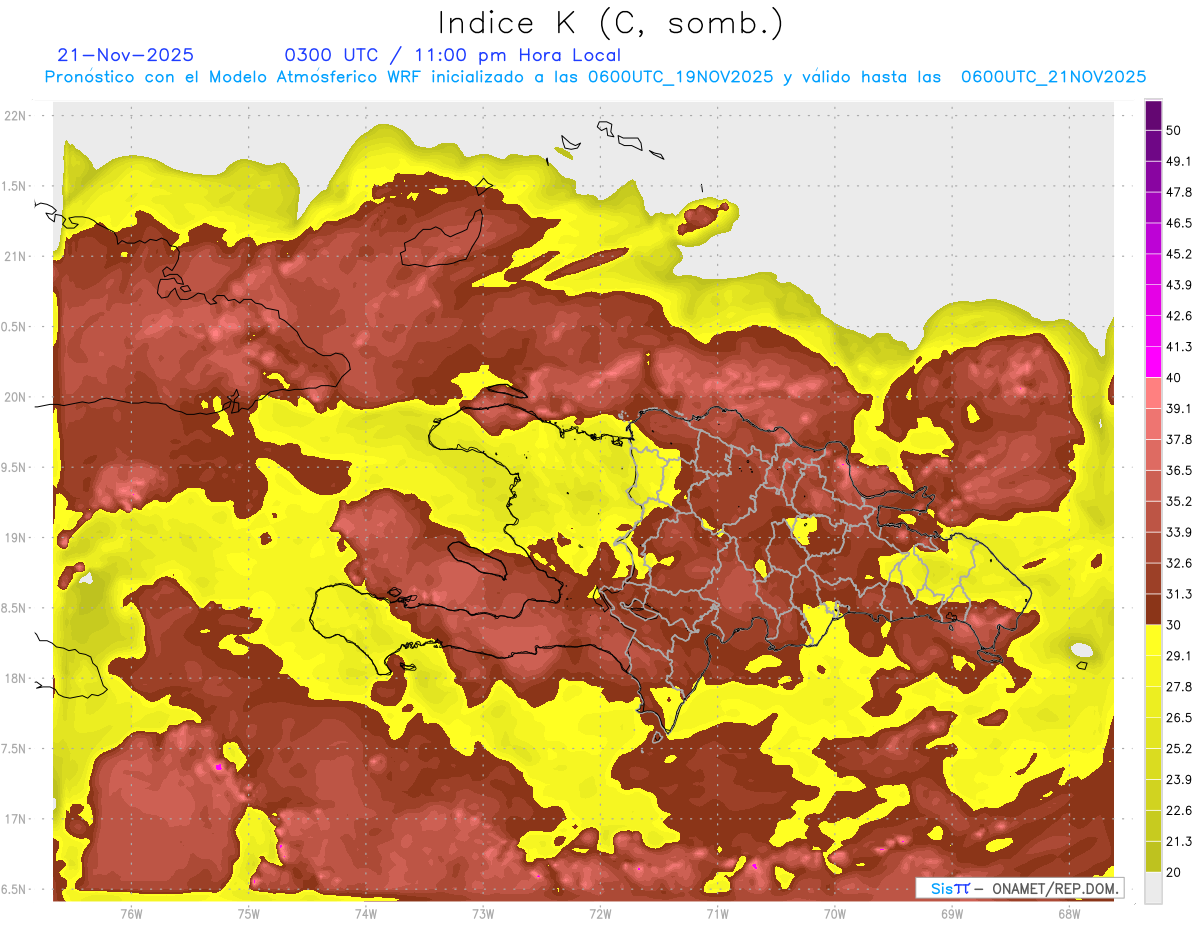Image resolution: width=1200 pixels, height=927 pixels.
Task: Click the dark brown colorbar segment between 30 and 31.3
Action: [x=1153, y=609]
